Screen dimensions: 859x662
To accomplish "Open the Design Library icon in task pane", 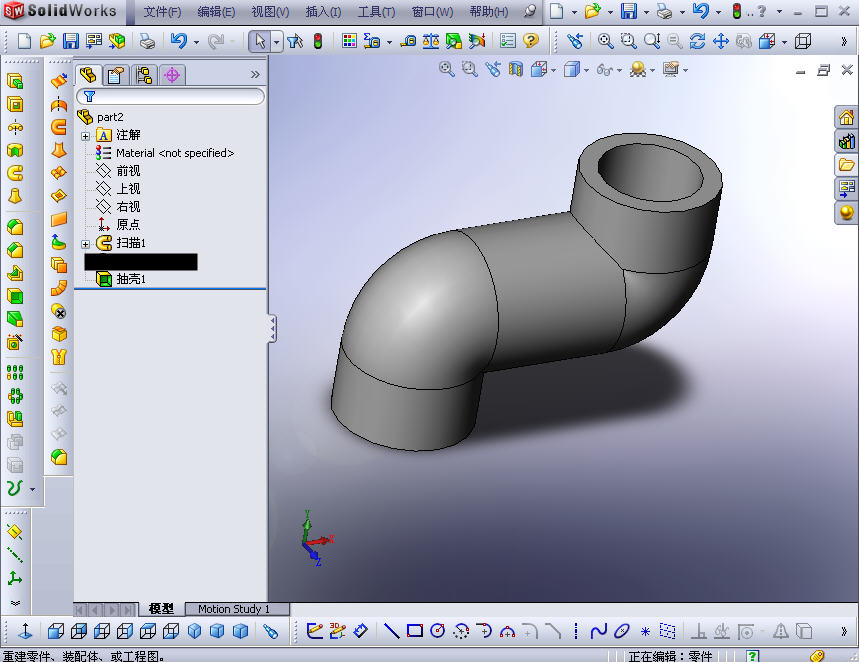I will [846, 141].
